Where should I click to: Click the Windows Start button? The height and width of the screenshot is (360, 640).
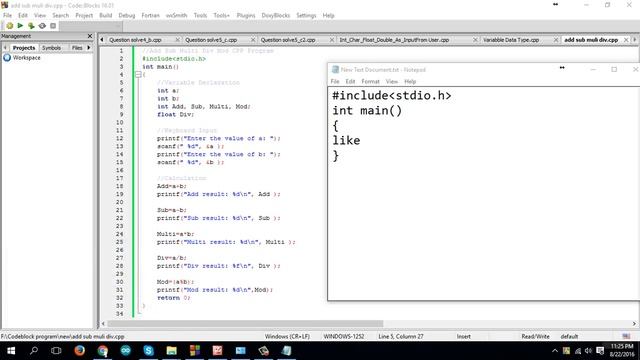(x=11, y=351)
